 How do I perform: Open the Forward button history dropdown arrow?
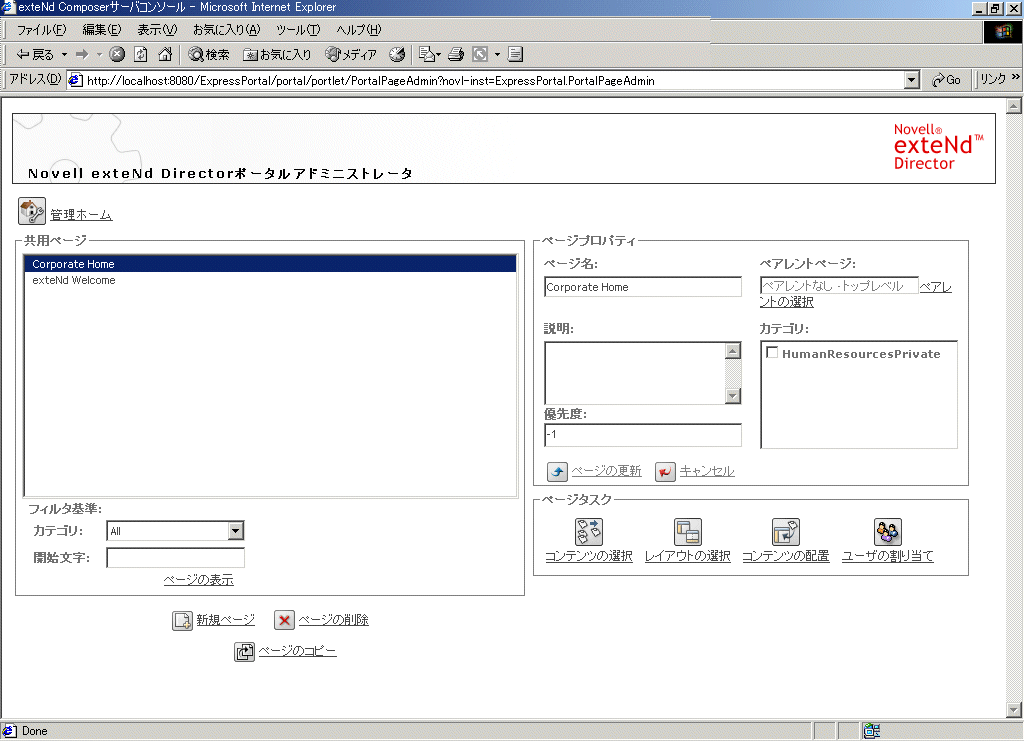[x=99, y=54]
